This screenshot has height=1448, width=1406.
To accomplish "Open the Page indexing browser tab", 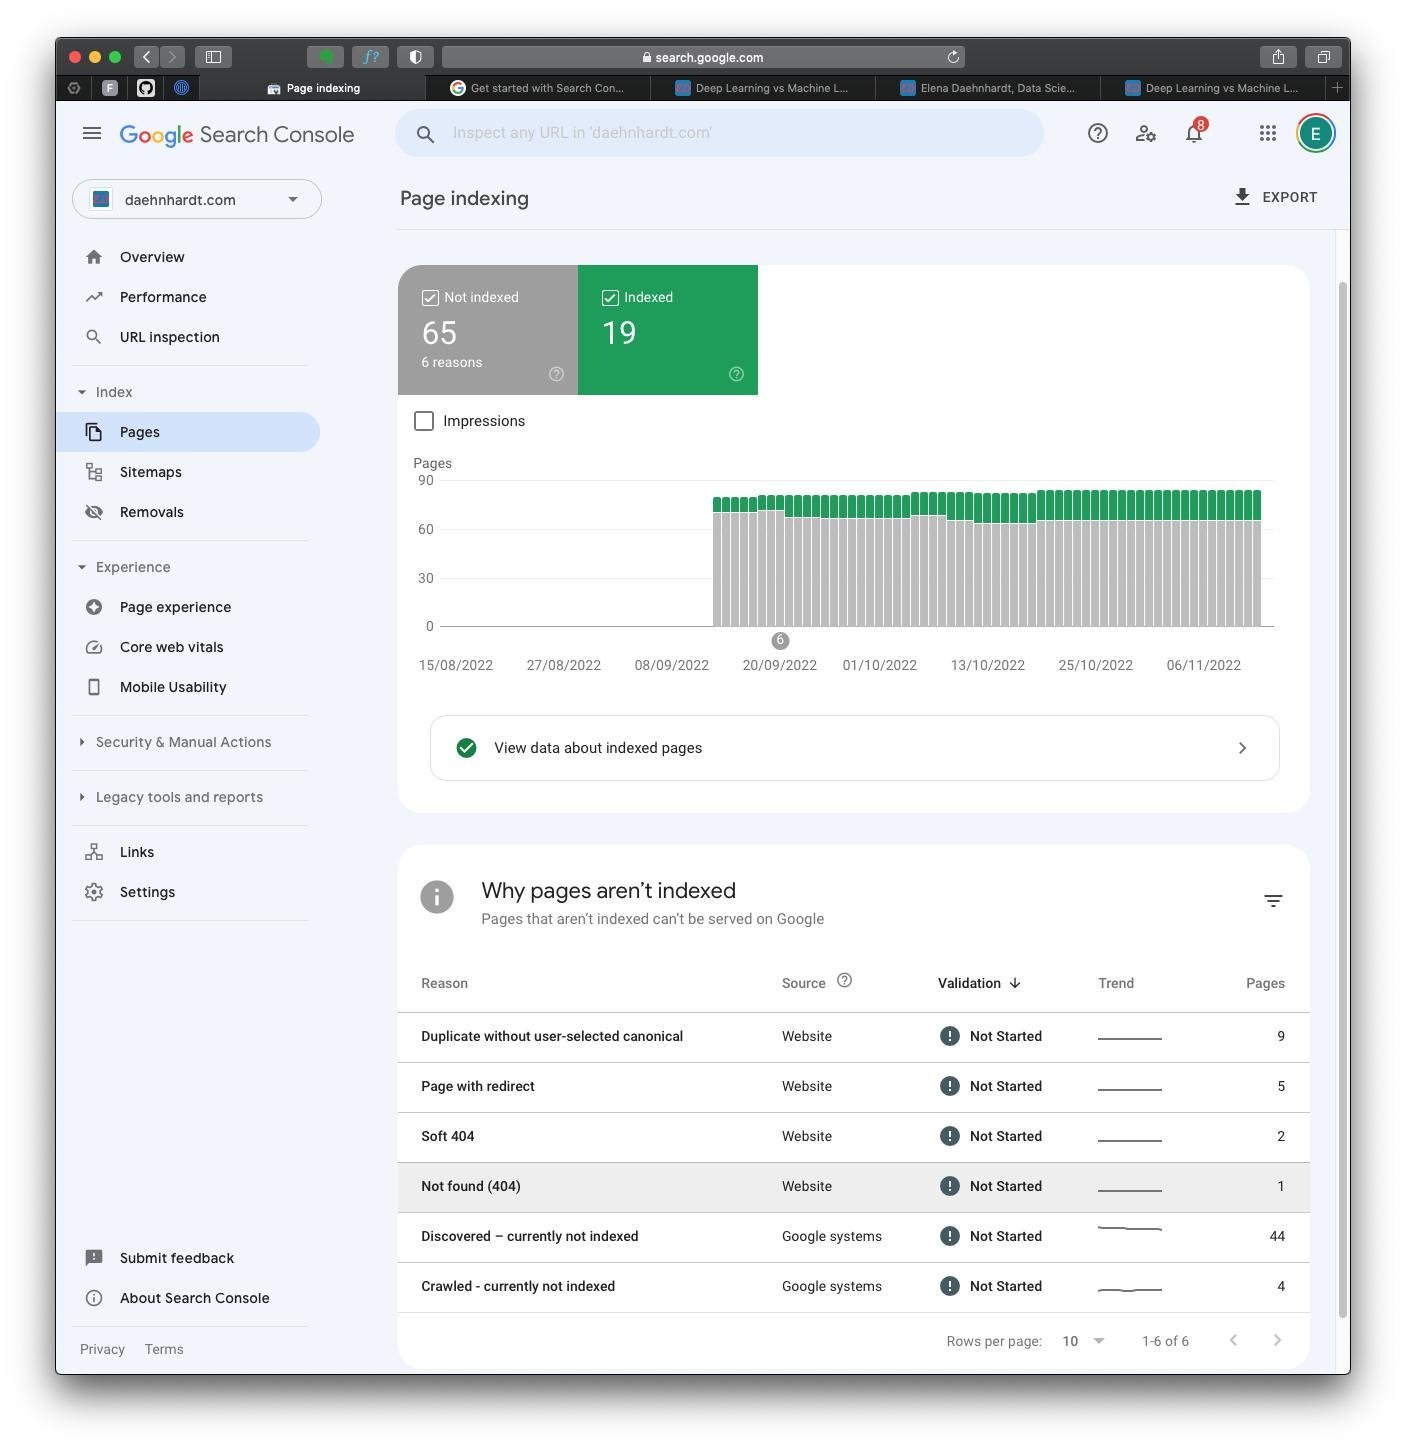I will (313, 88).
